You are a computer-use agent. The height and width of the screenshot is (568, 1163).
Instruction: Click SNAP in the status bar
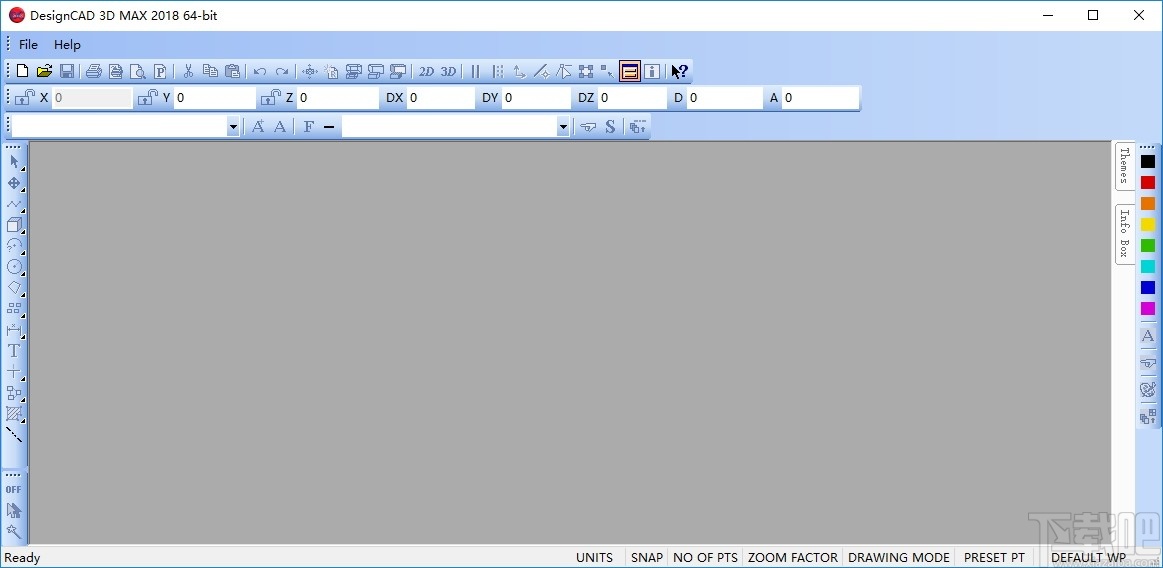point(647,558)
